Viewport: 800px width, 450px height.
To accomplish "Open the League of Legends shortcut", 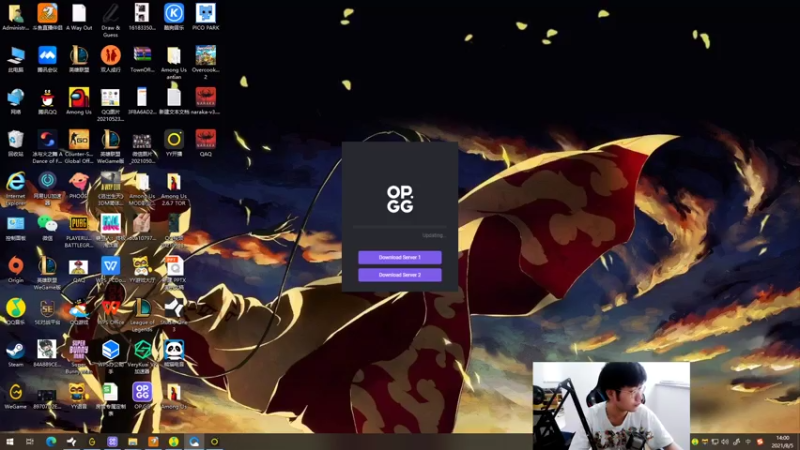I will (x=142, y=315).
